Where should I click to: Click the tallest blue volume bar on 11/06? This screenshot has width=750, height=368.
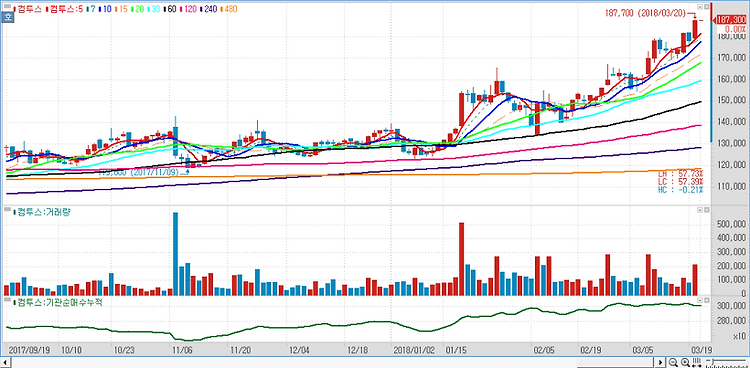click(175, 254)
